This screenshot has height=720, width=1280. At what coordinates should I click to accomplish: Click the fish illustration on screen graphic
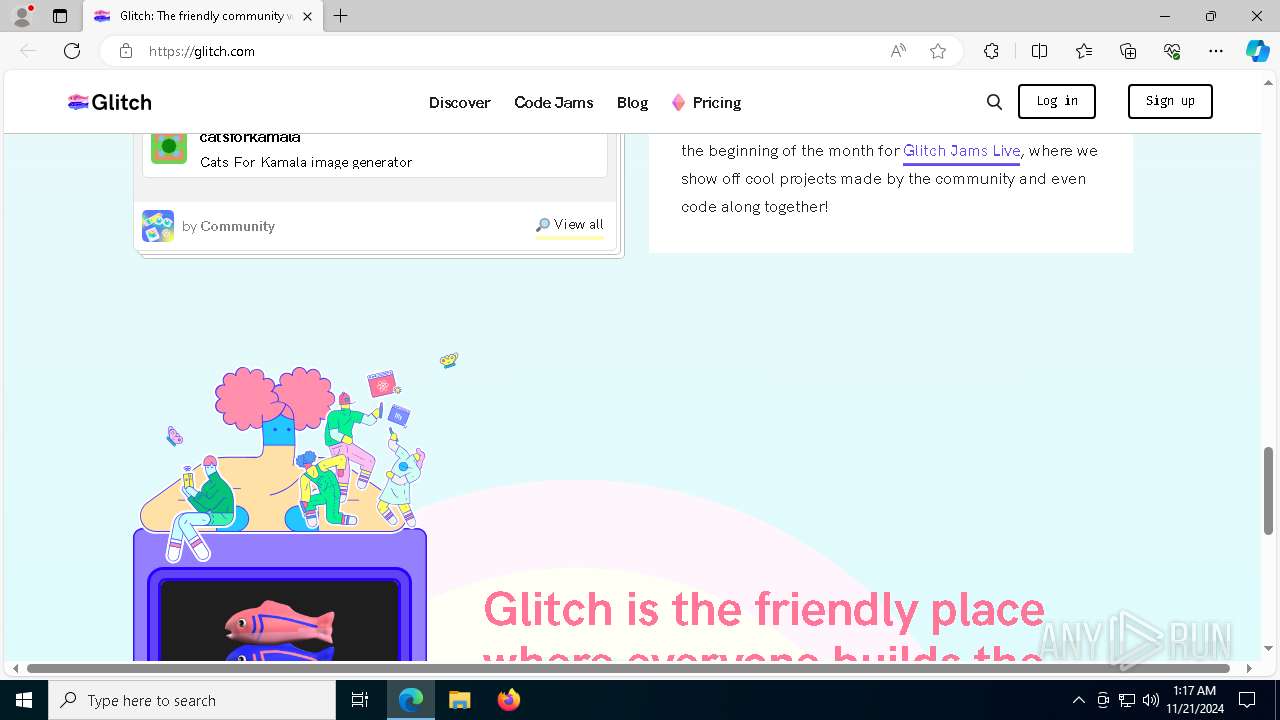(279, 630)
